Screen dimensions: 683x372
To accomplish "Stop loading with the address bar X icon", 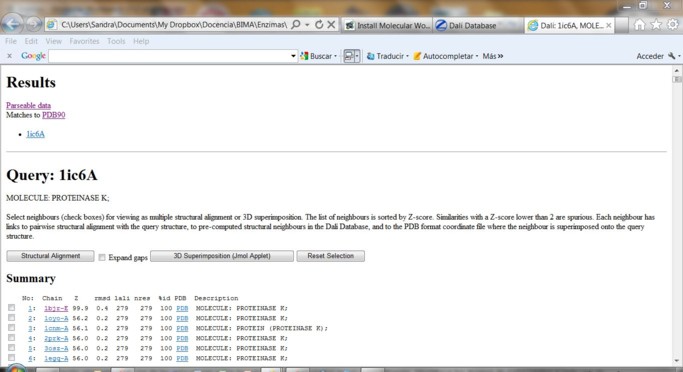I will point(331,25).
